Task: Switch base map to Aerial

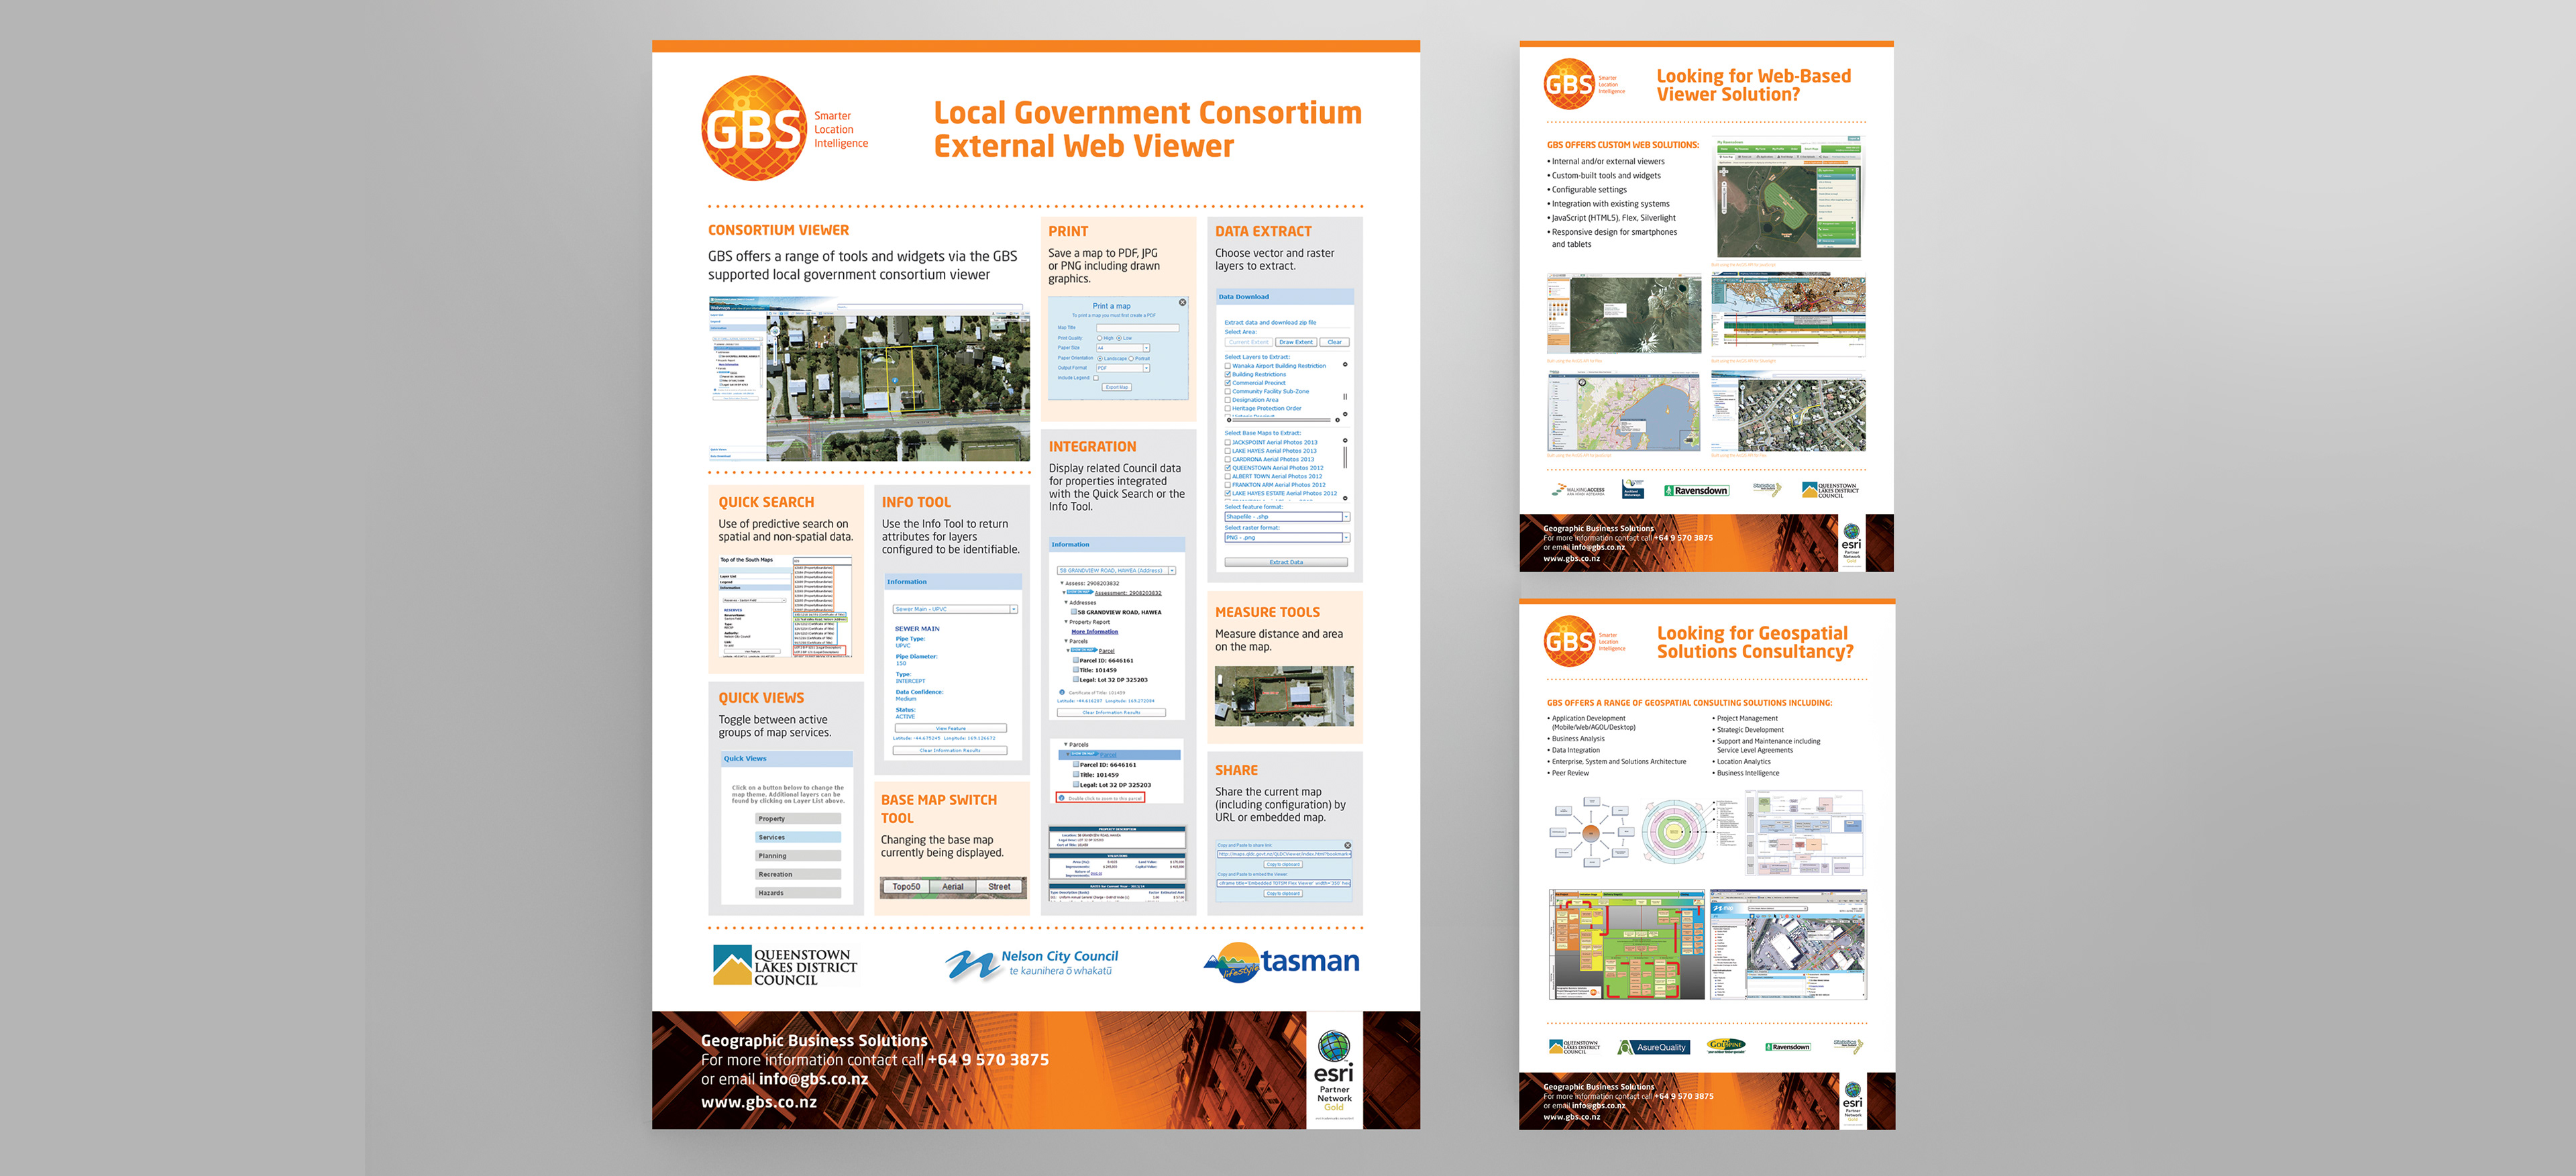Action: pyautogui.click(x=952, y=886)
